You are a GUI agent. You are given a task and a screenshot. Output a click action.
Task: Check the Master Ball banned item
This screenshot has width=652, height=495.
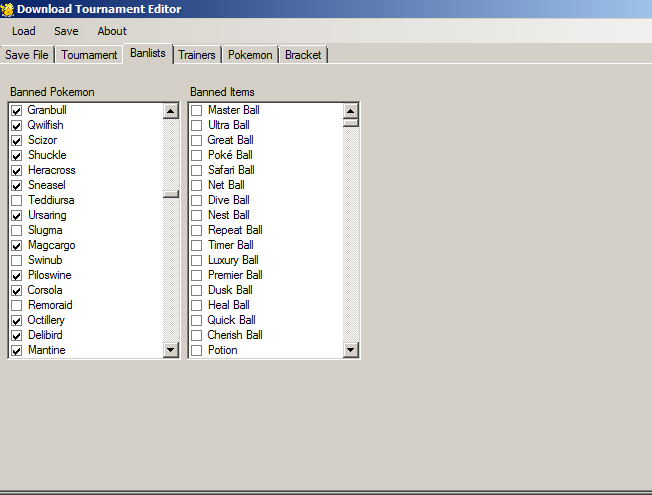point(197,110)
